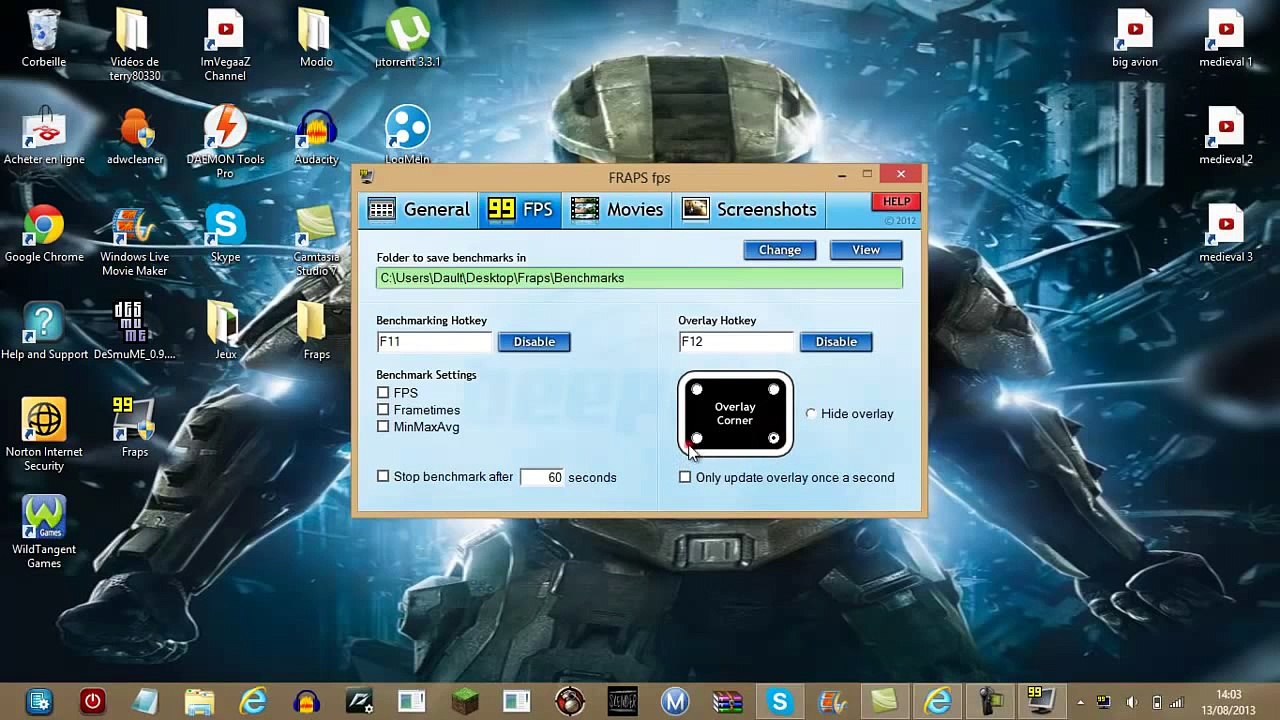Enable the Frametimes benchmark checkbox
This screenshot has height=720, width=1280.
coord(383,410)
